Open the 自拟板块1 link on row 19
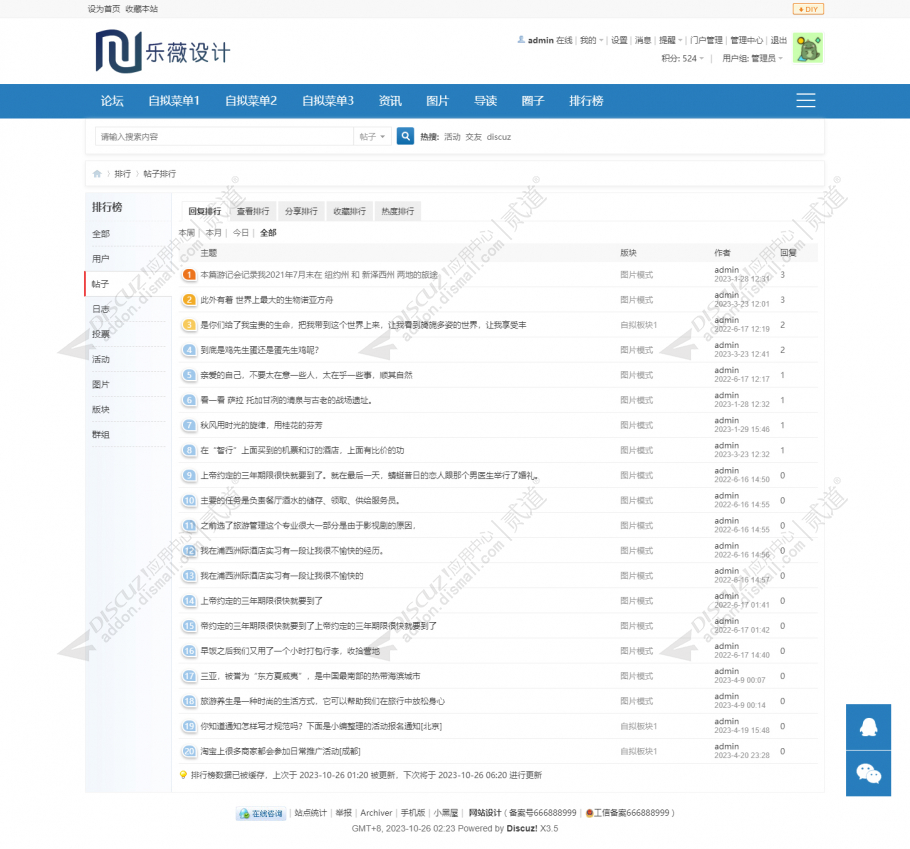This screenshot has width=910, height=849. pyautogui.click(x=638, y=726)
